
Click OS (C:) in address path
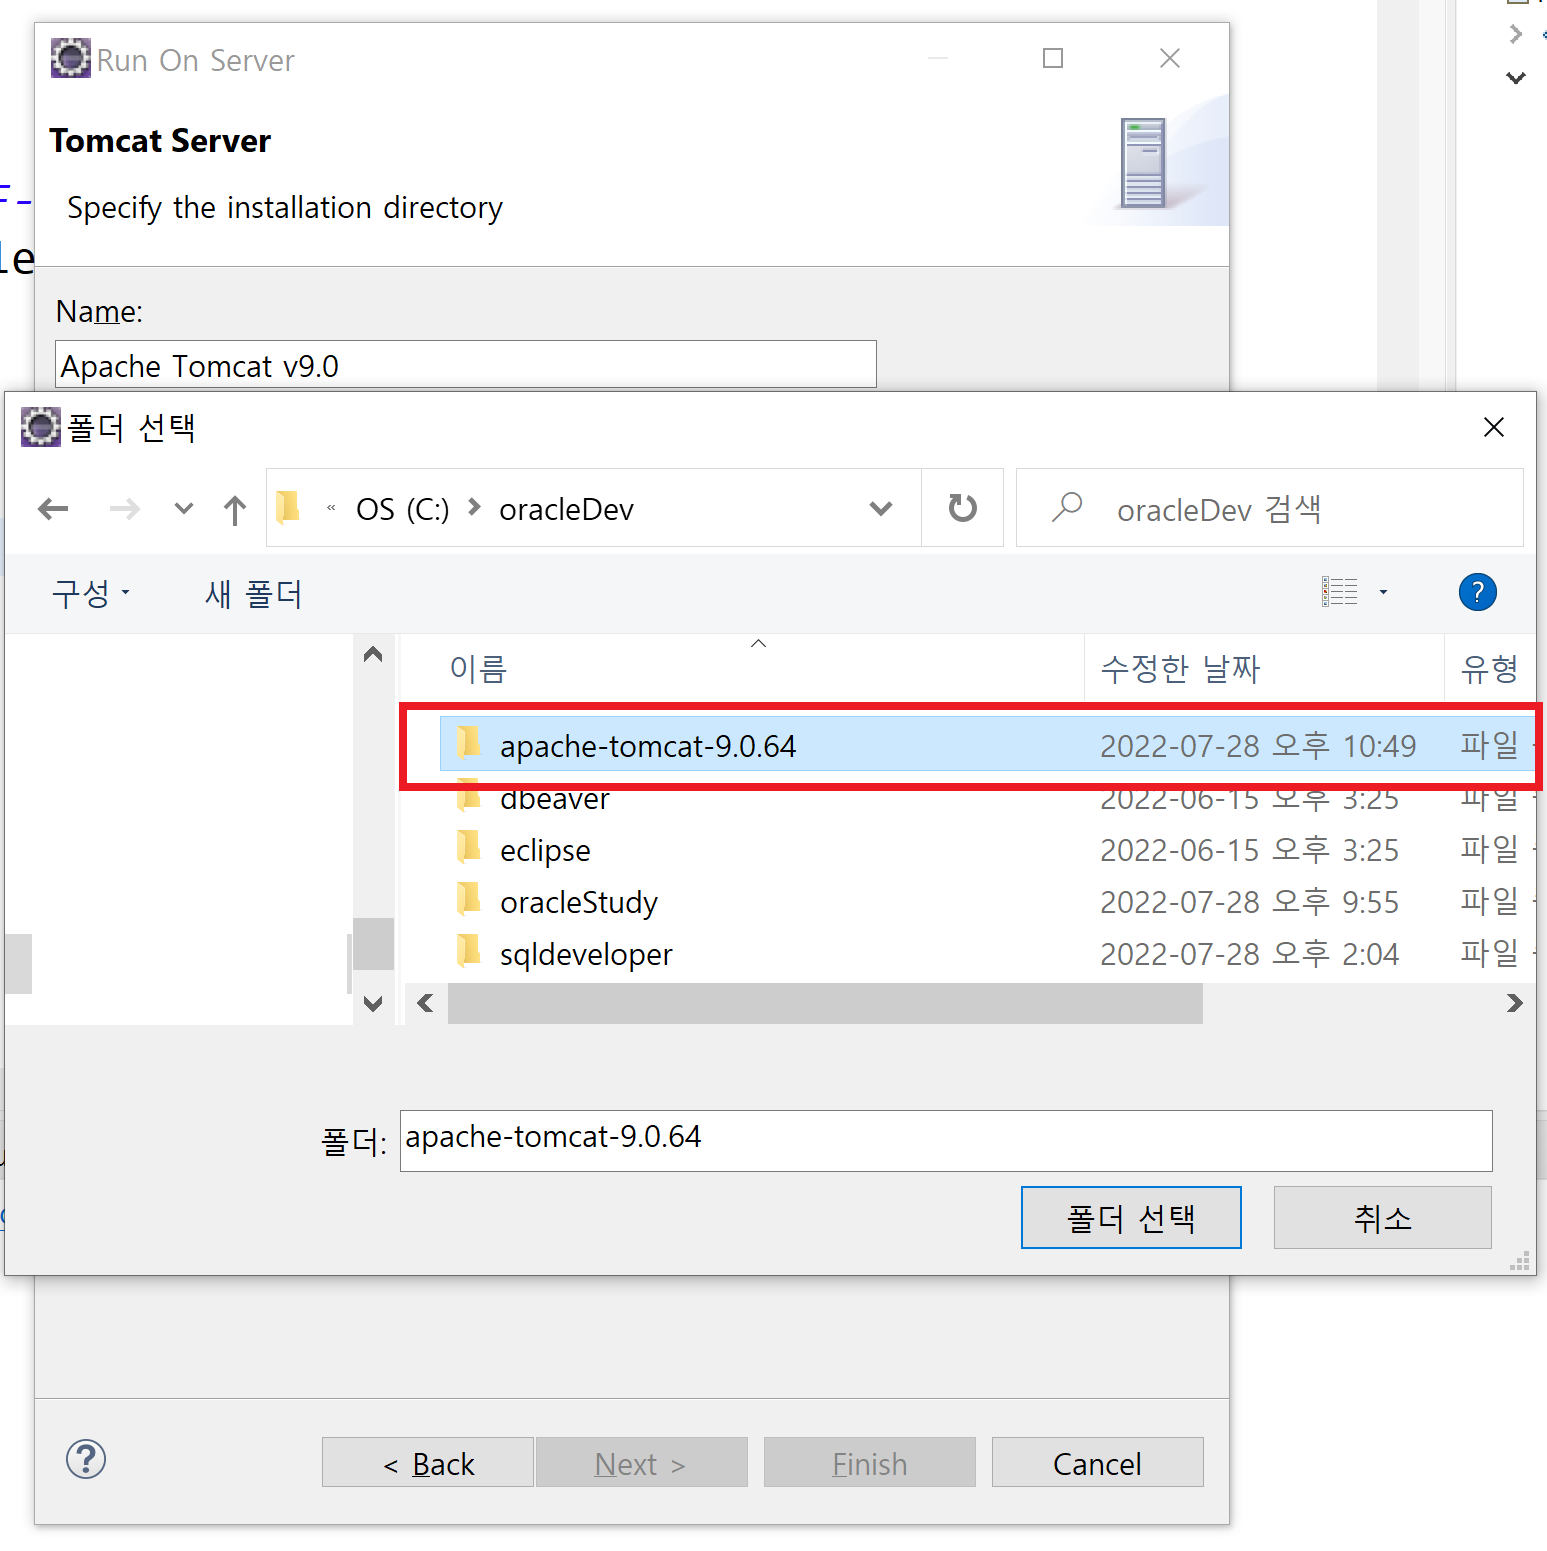click(403, 509)
